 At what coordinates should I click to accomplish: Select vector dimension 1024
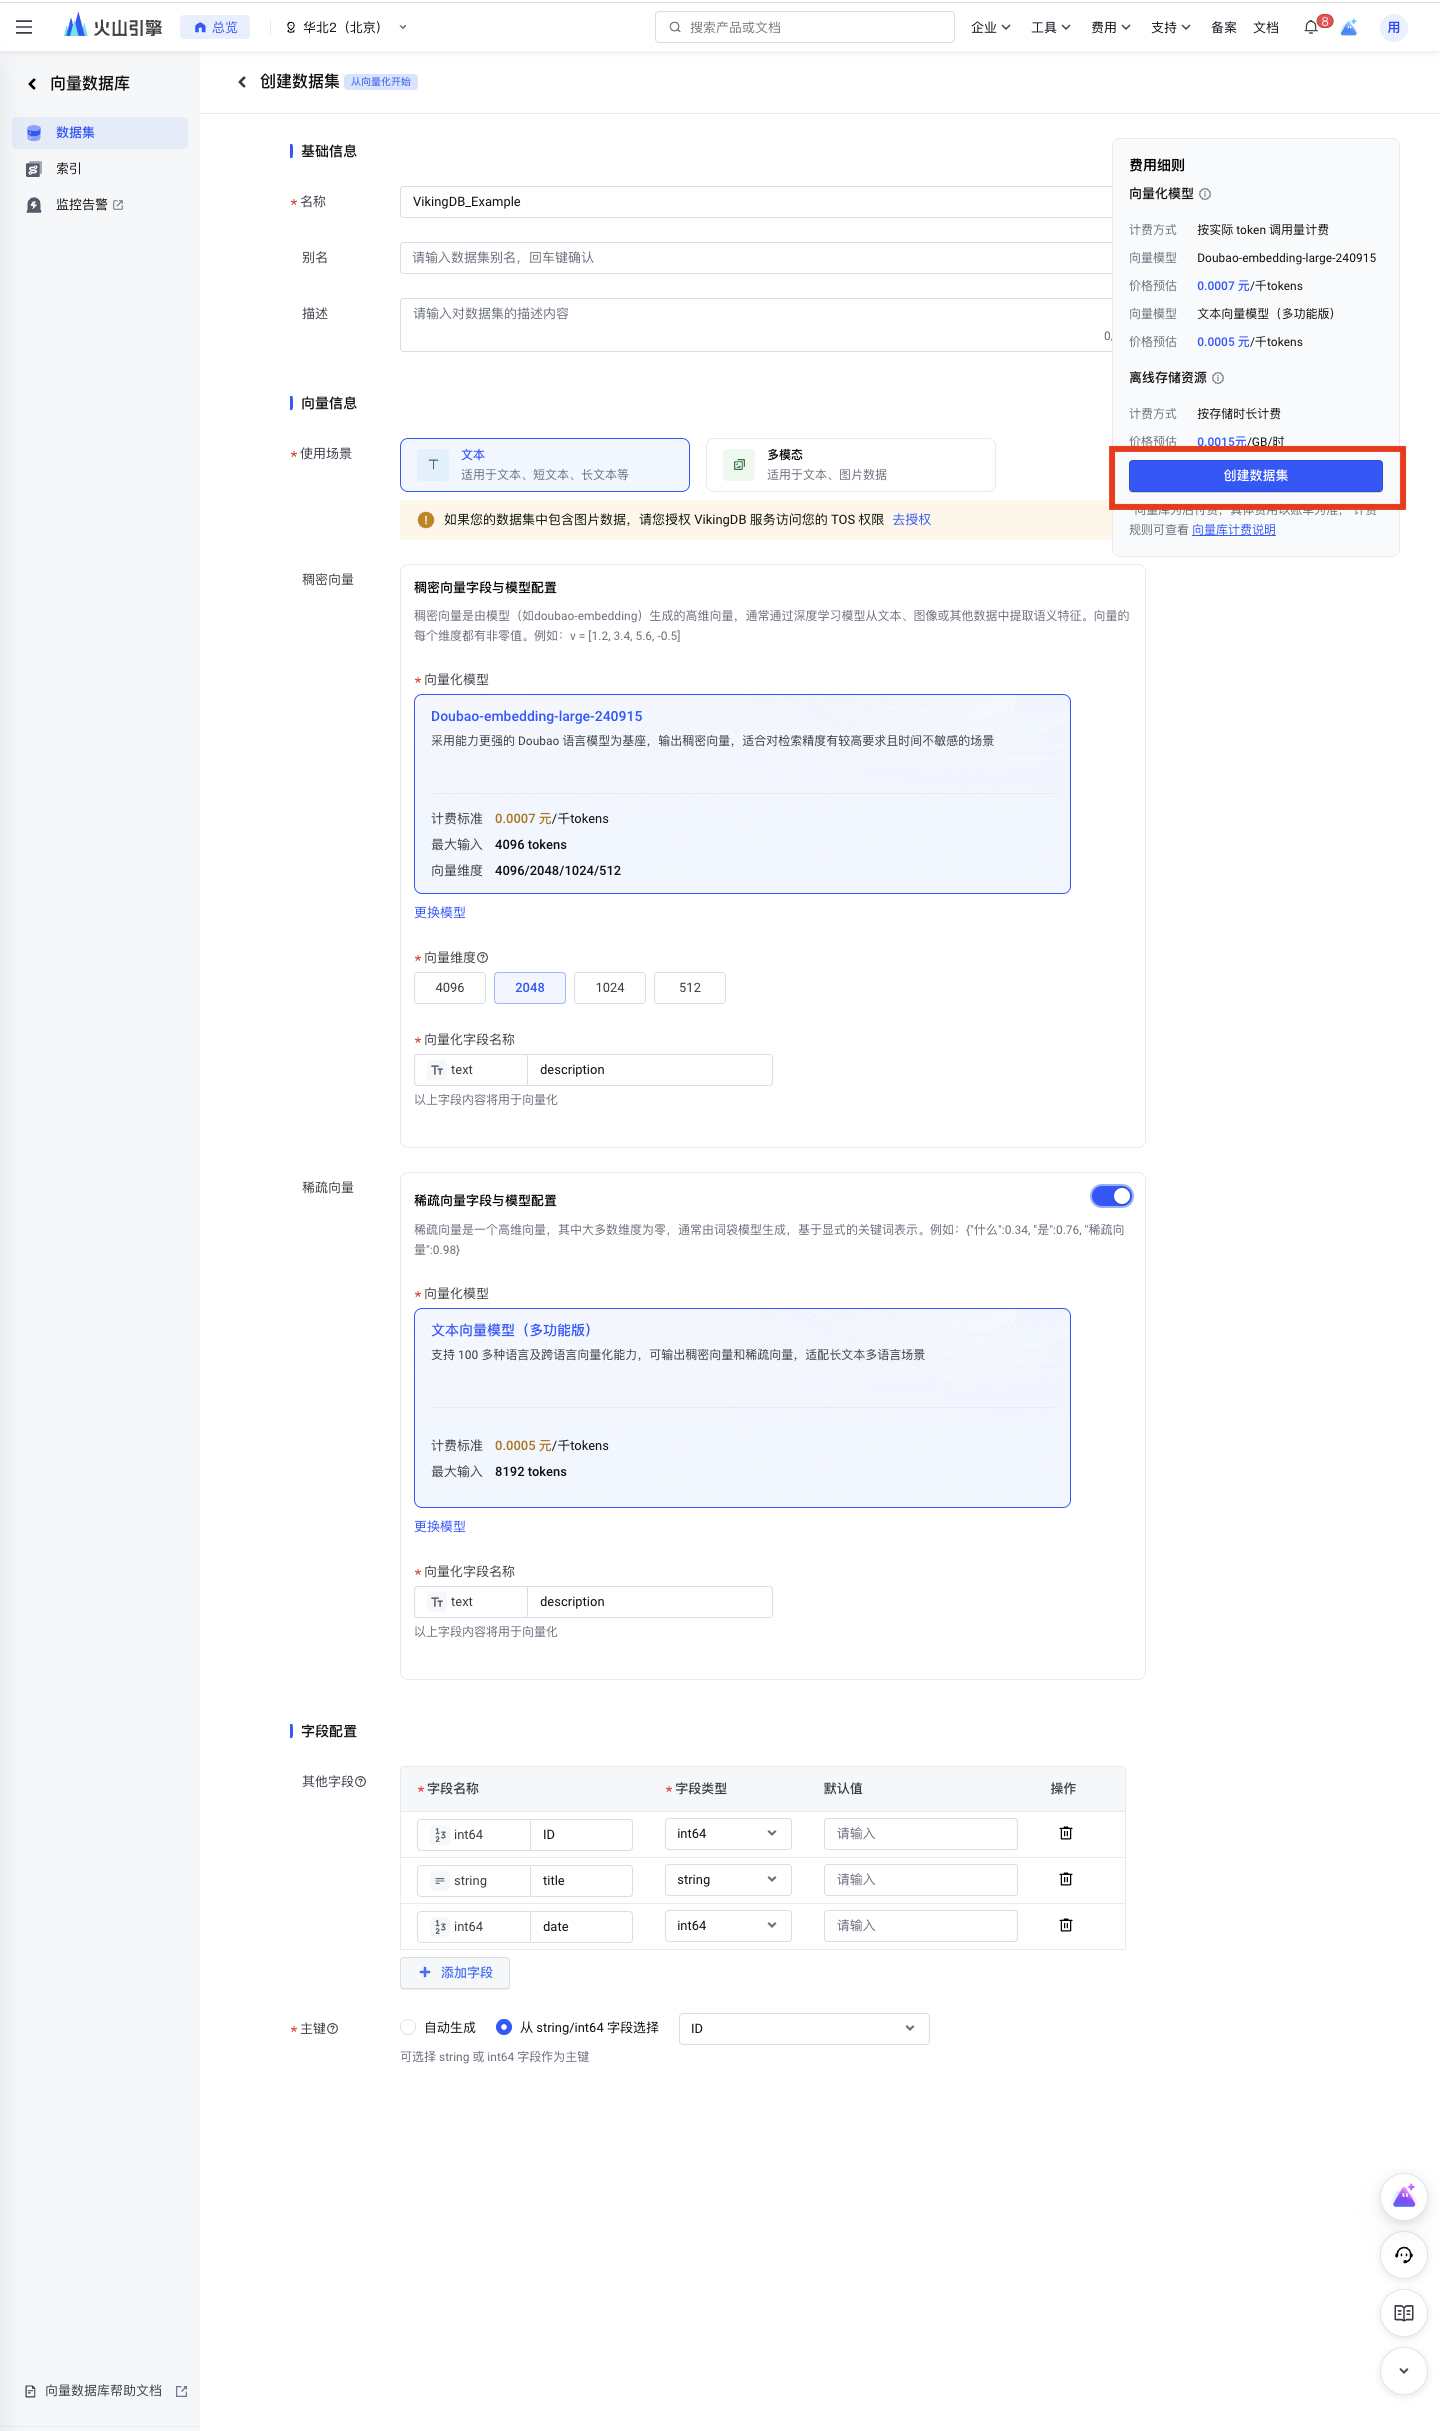click(x=610, y=988)
